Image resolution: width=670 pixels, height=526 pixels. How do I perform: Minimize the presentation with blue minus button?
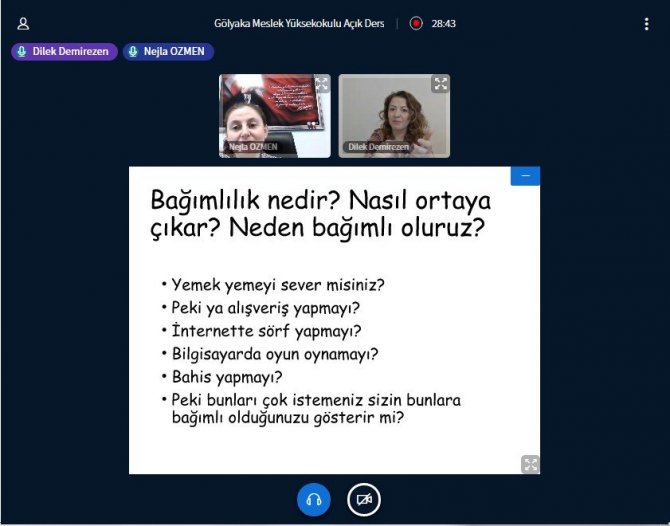click(x=525, y=175)
